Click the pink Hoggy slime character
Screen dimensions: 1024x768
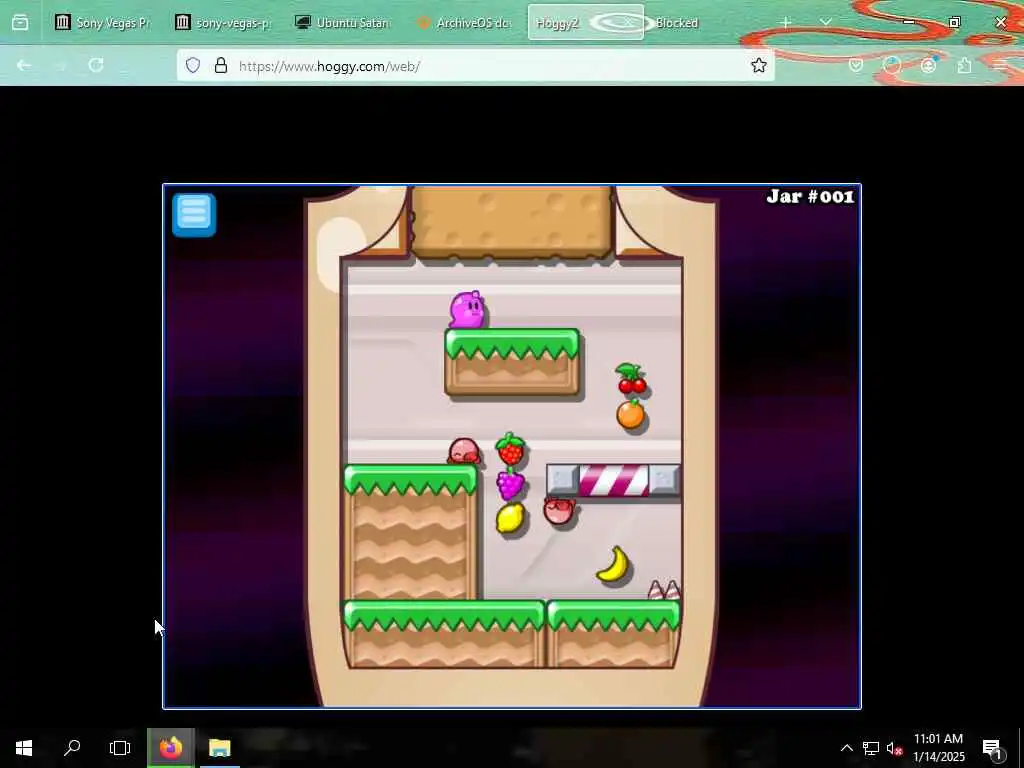[x=467, y=310]
